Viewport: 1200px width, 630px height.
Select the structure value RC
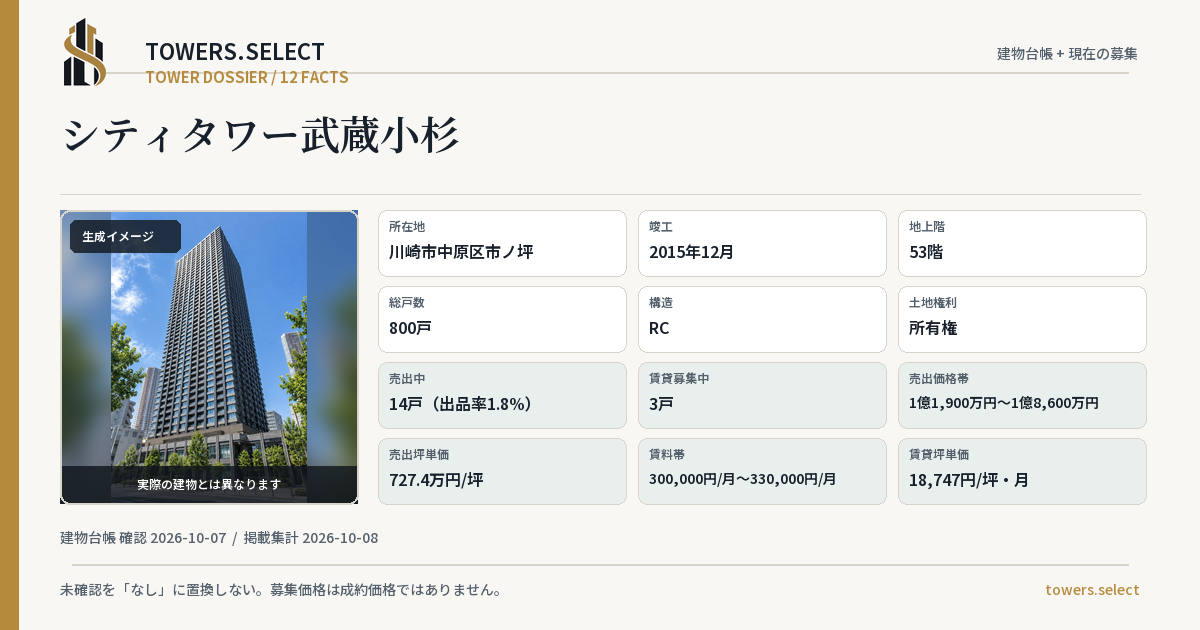[x=659, y=328]
